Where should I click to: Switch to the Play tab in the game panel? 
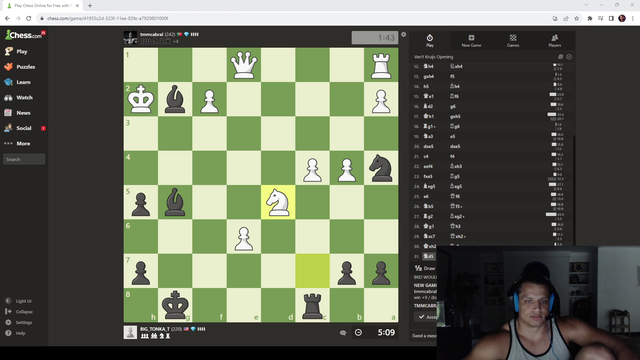point(429,40)
